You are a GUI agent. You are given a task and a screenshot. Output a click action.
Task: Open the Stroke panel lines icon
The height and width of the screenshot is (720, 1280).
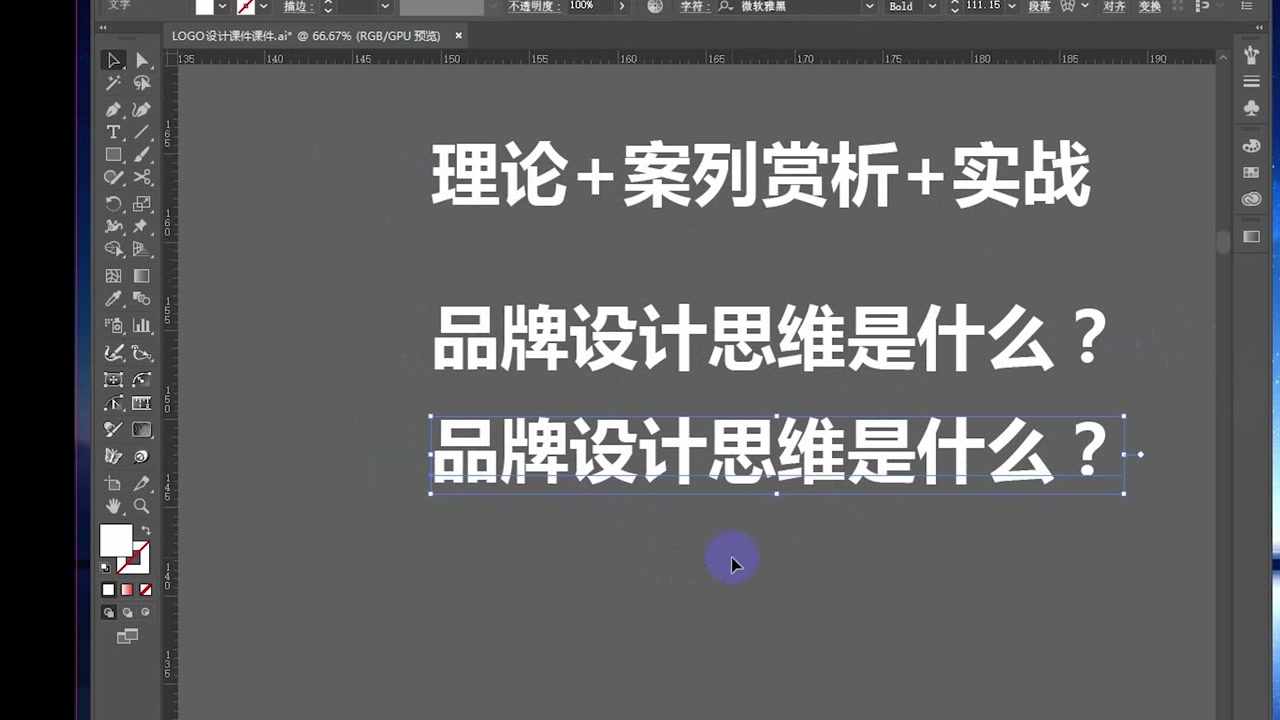[x=1251, y=81]
